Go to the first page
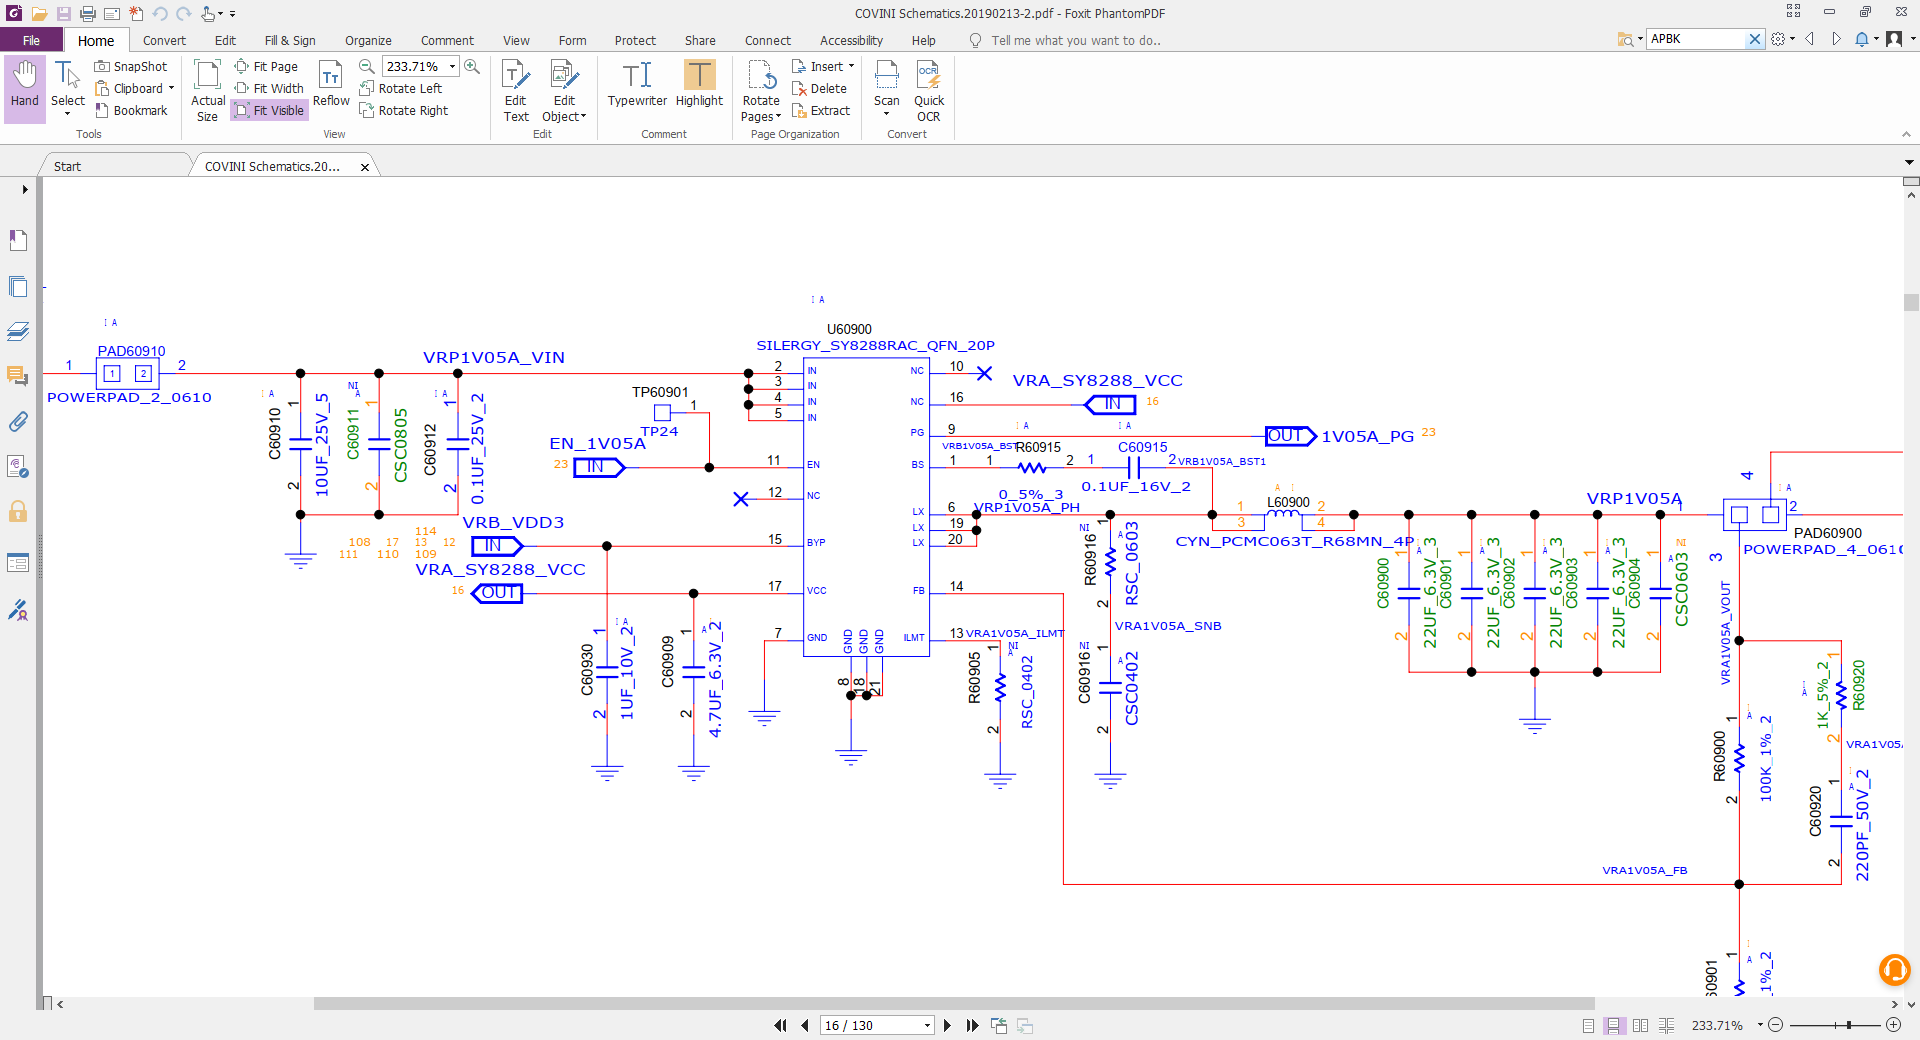1920x1040 pixels. coord(780,1025)
